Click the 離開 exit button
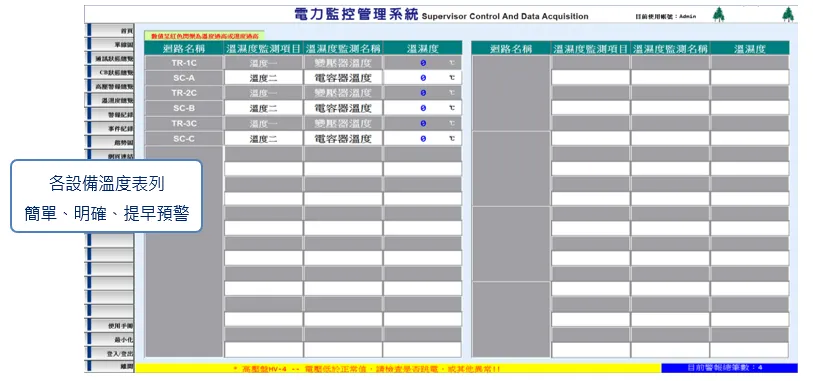Screen dimensions: 813x381 tap(110, 366)
